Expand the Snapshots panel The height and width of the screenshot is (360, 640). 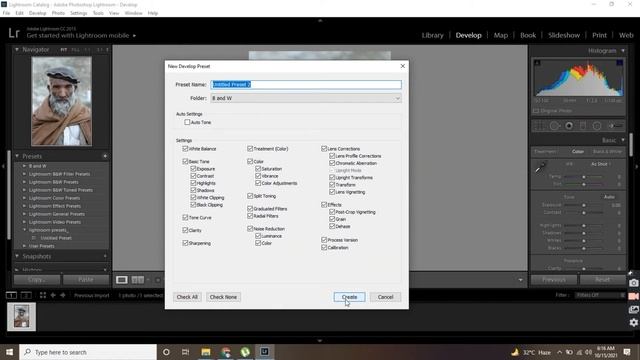click(17, 256)
